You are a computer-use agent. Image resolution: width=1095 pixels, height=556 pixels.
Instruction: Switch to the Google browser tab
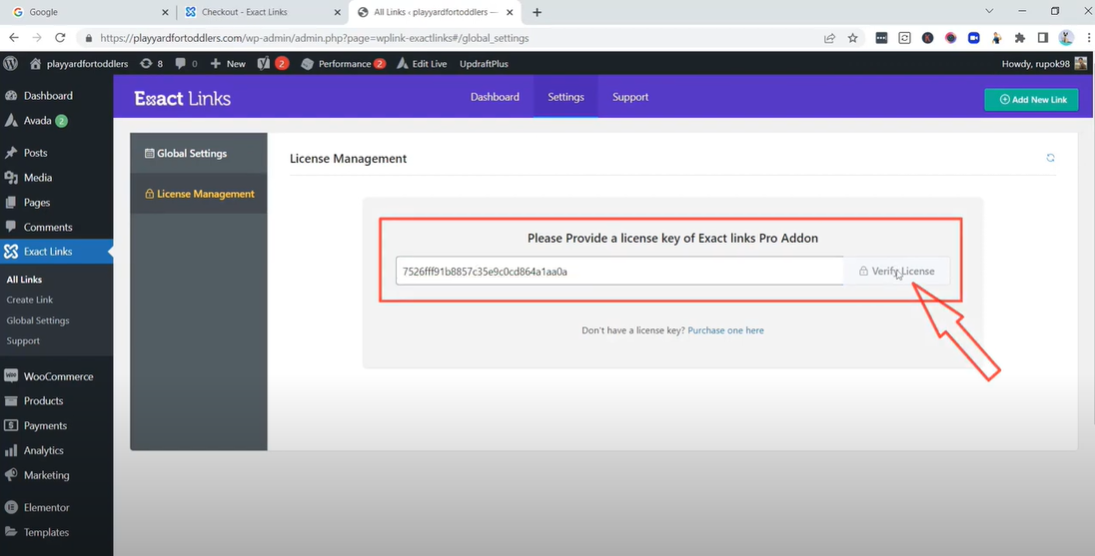(87, 12)
